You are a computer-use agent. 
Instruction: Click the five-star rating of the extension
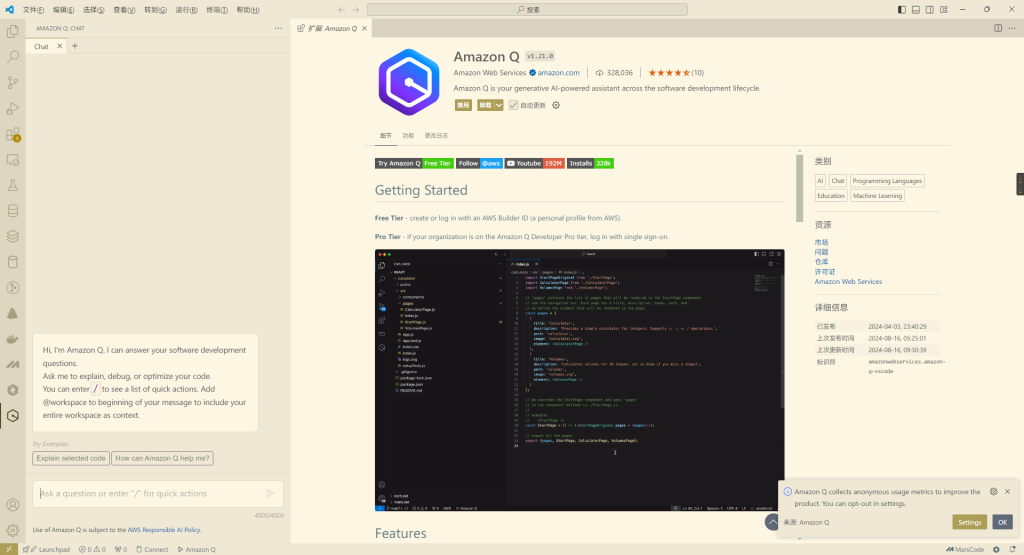pyautogui.click(x=669, y=72)
